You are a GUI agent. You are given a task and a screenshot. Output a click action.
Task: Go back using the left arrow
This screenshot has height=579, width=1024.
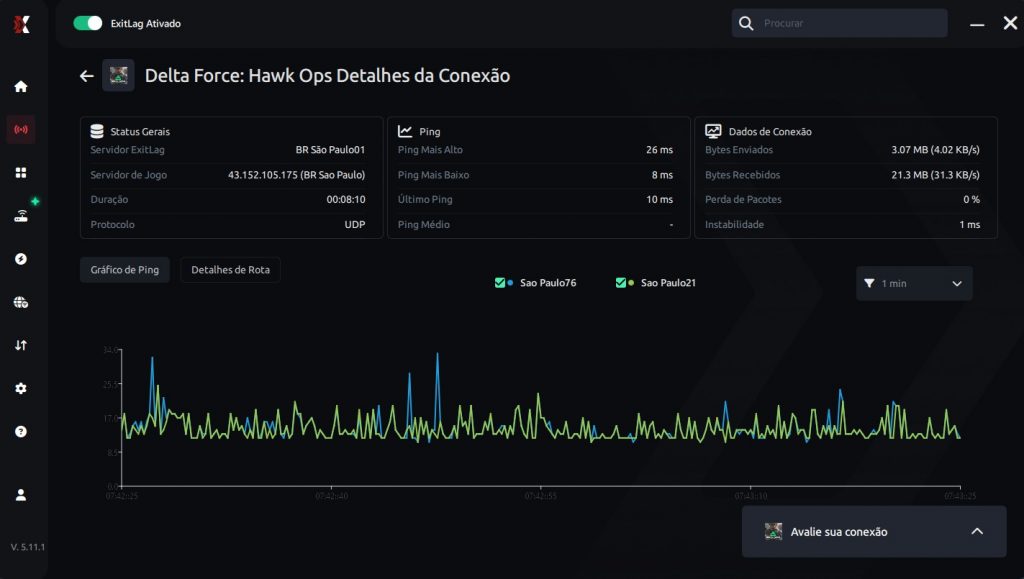86,76
